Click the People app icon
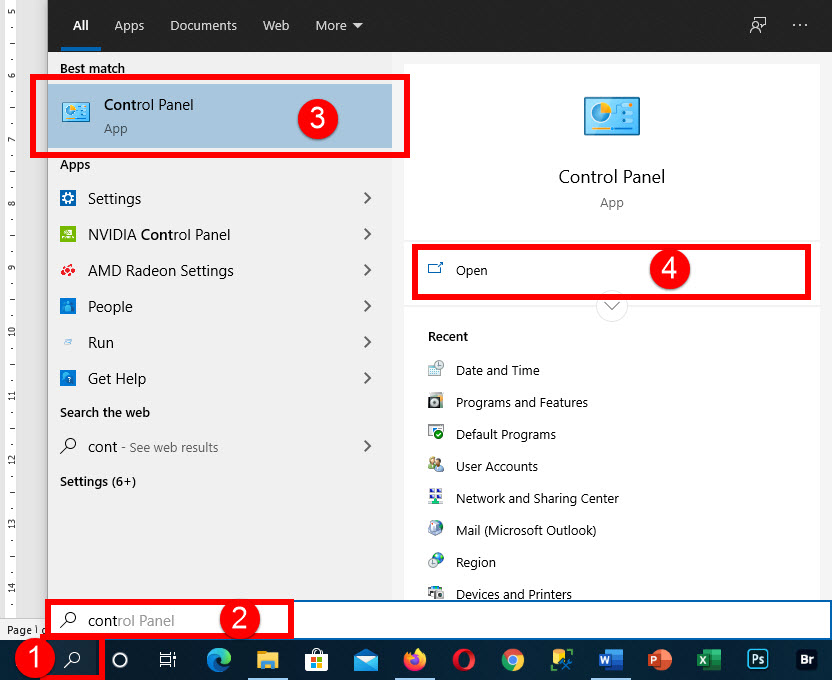 coord(68,307)
